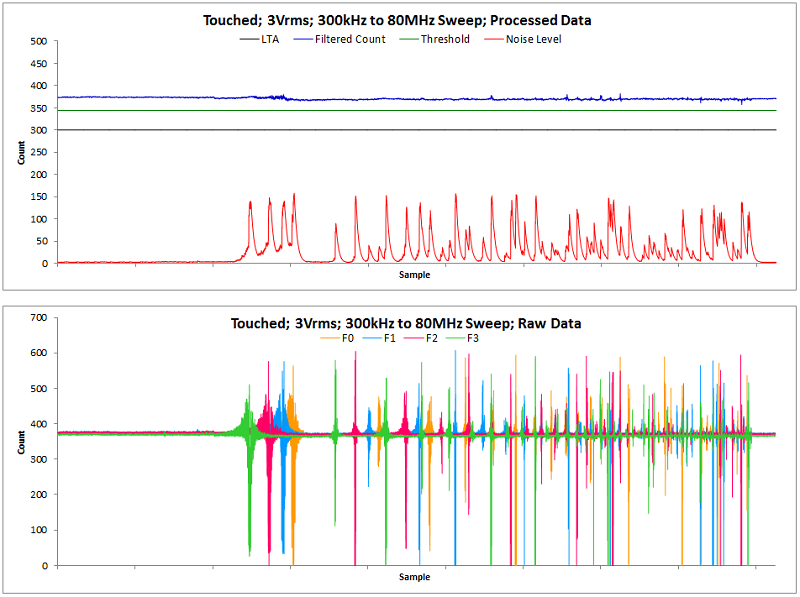Click the Threshold legend label

click(x=446, y=40)
